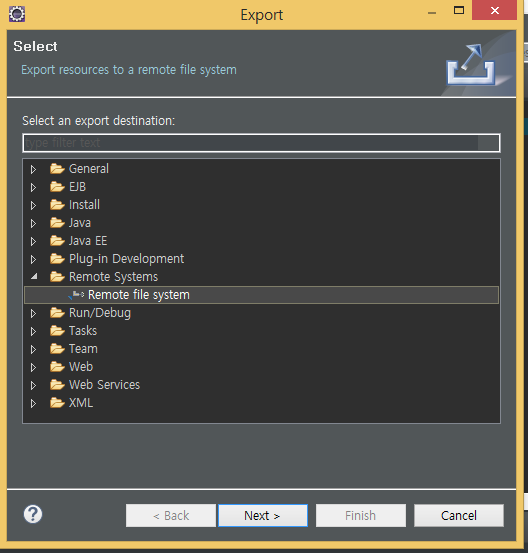Select the 'Install' tree label
528x553 pixels.
pos(84,205)
